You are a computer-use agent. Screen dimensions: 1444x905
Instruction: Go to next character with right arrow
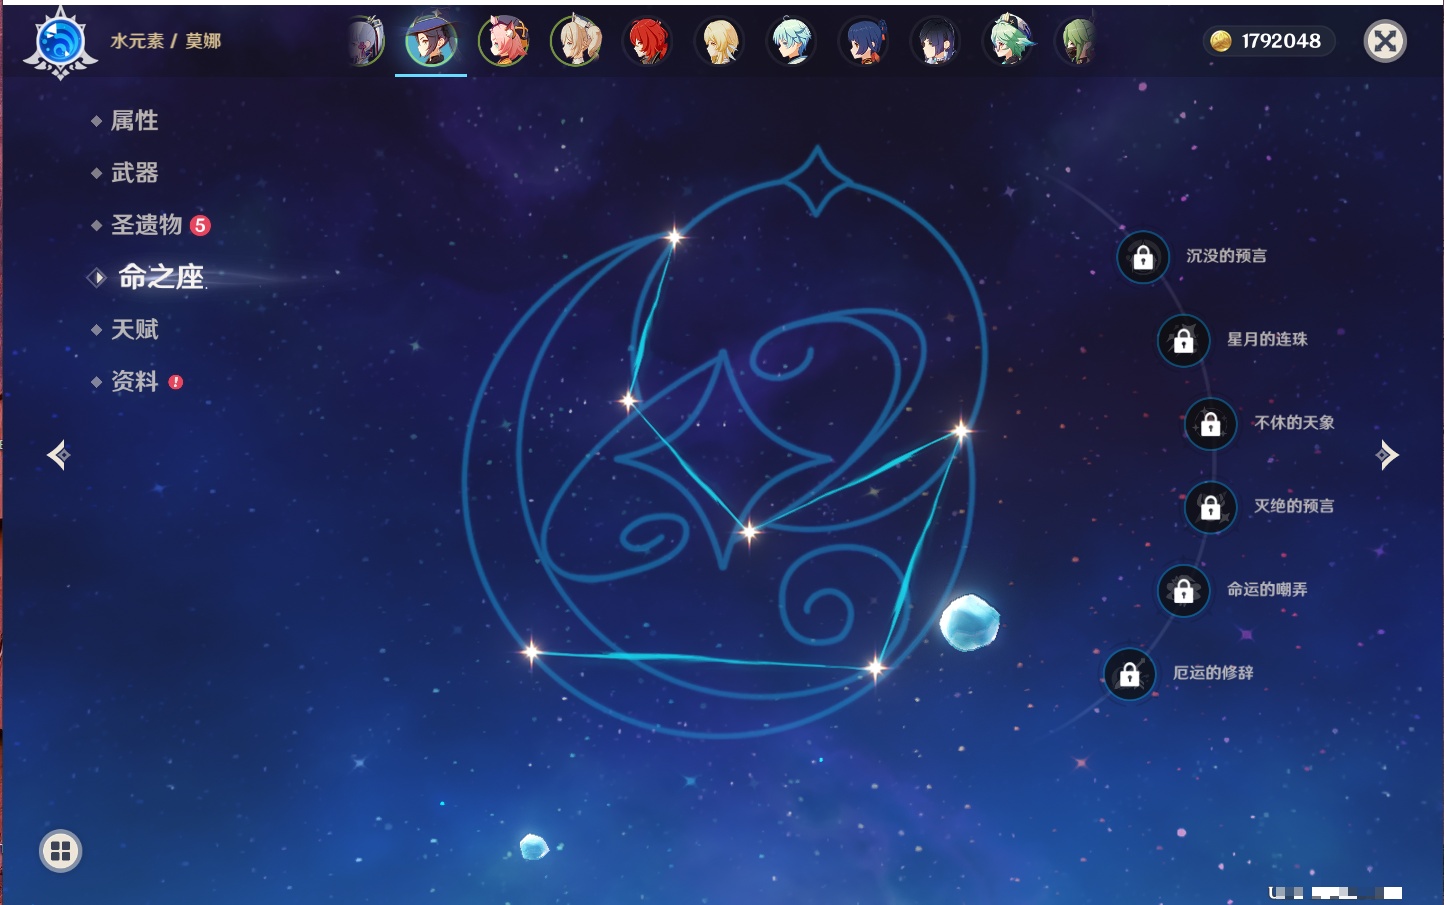pyautogui.click(x=1387, y=455)
